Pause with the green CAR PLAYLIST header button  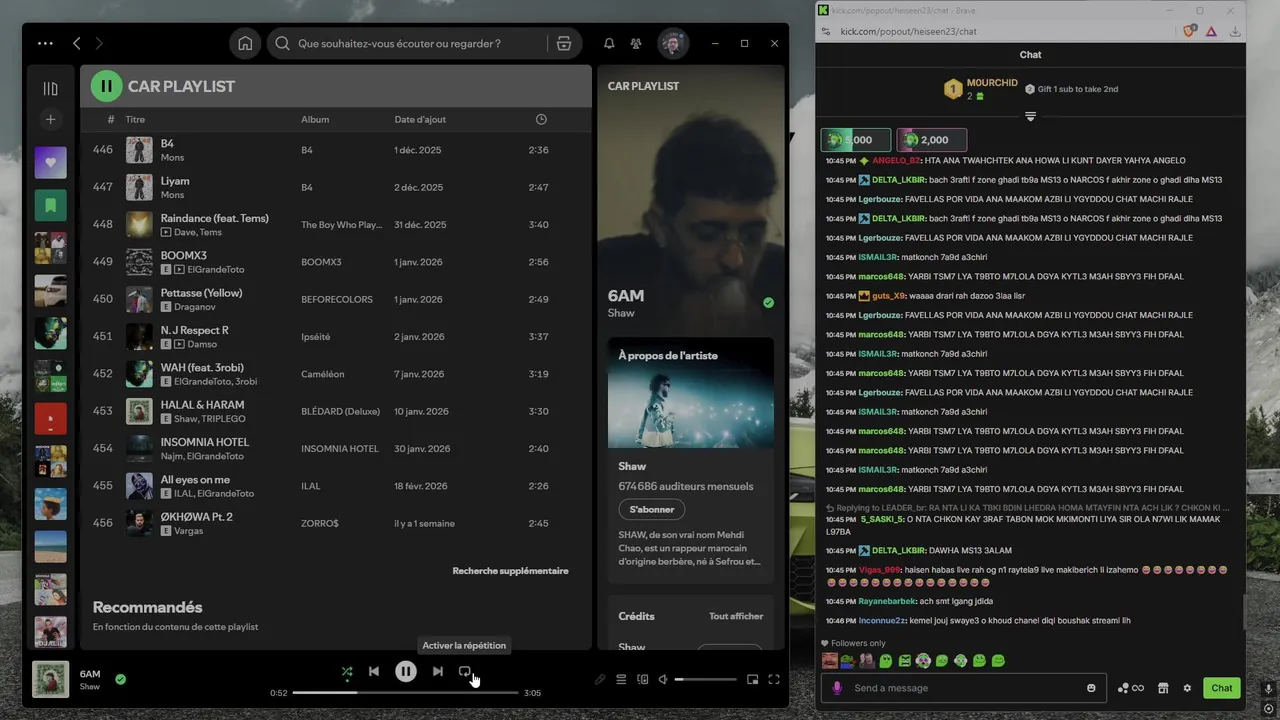click(106, 86)
